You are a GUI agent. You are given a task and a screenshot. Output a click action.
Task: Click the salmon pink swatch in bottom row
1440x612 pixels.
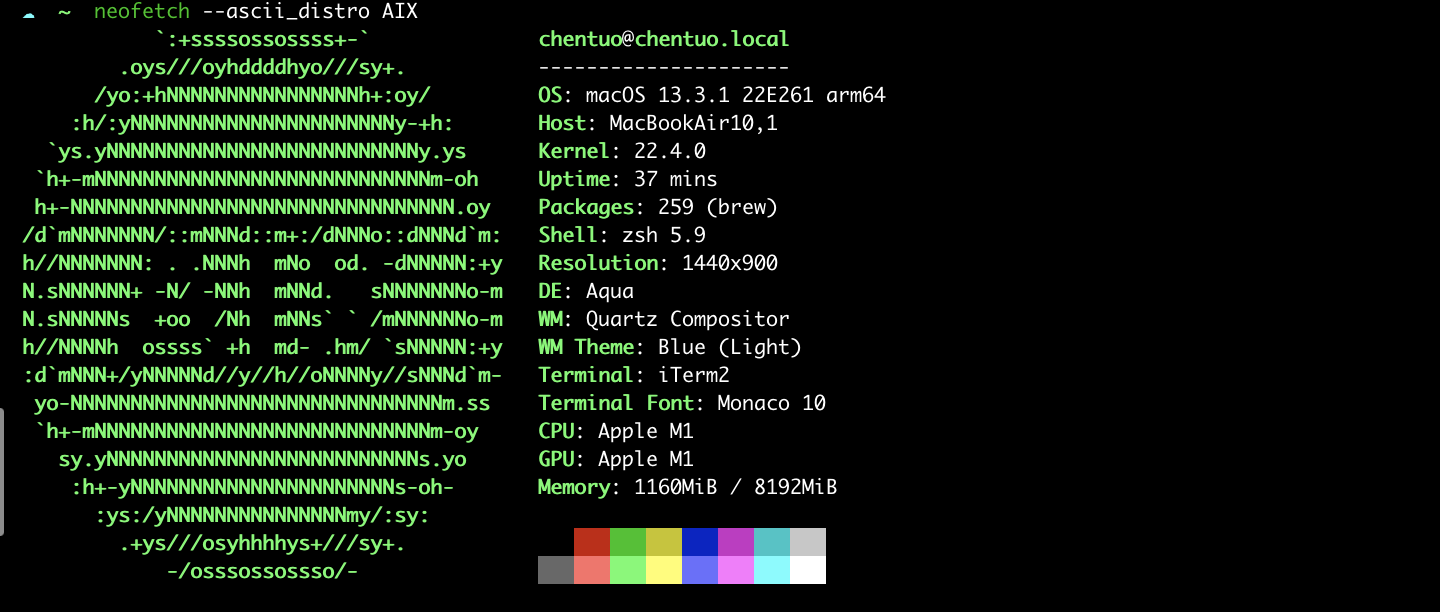591,570
